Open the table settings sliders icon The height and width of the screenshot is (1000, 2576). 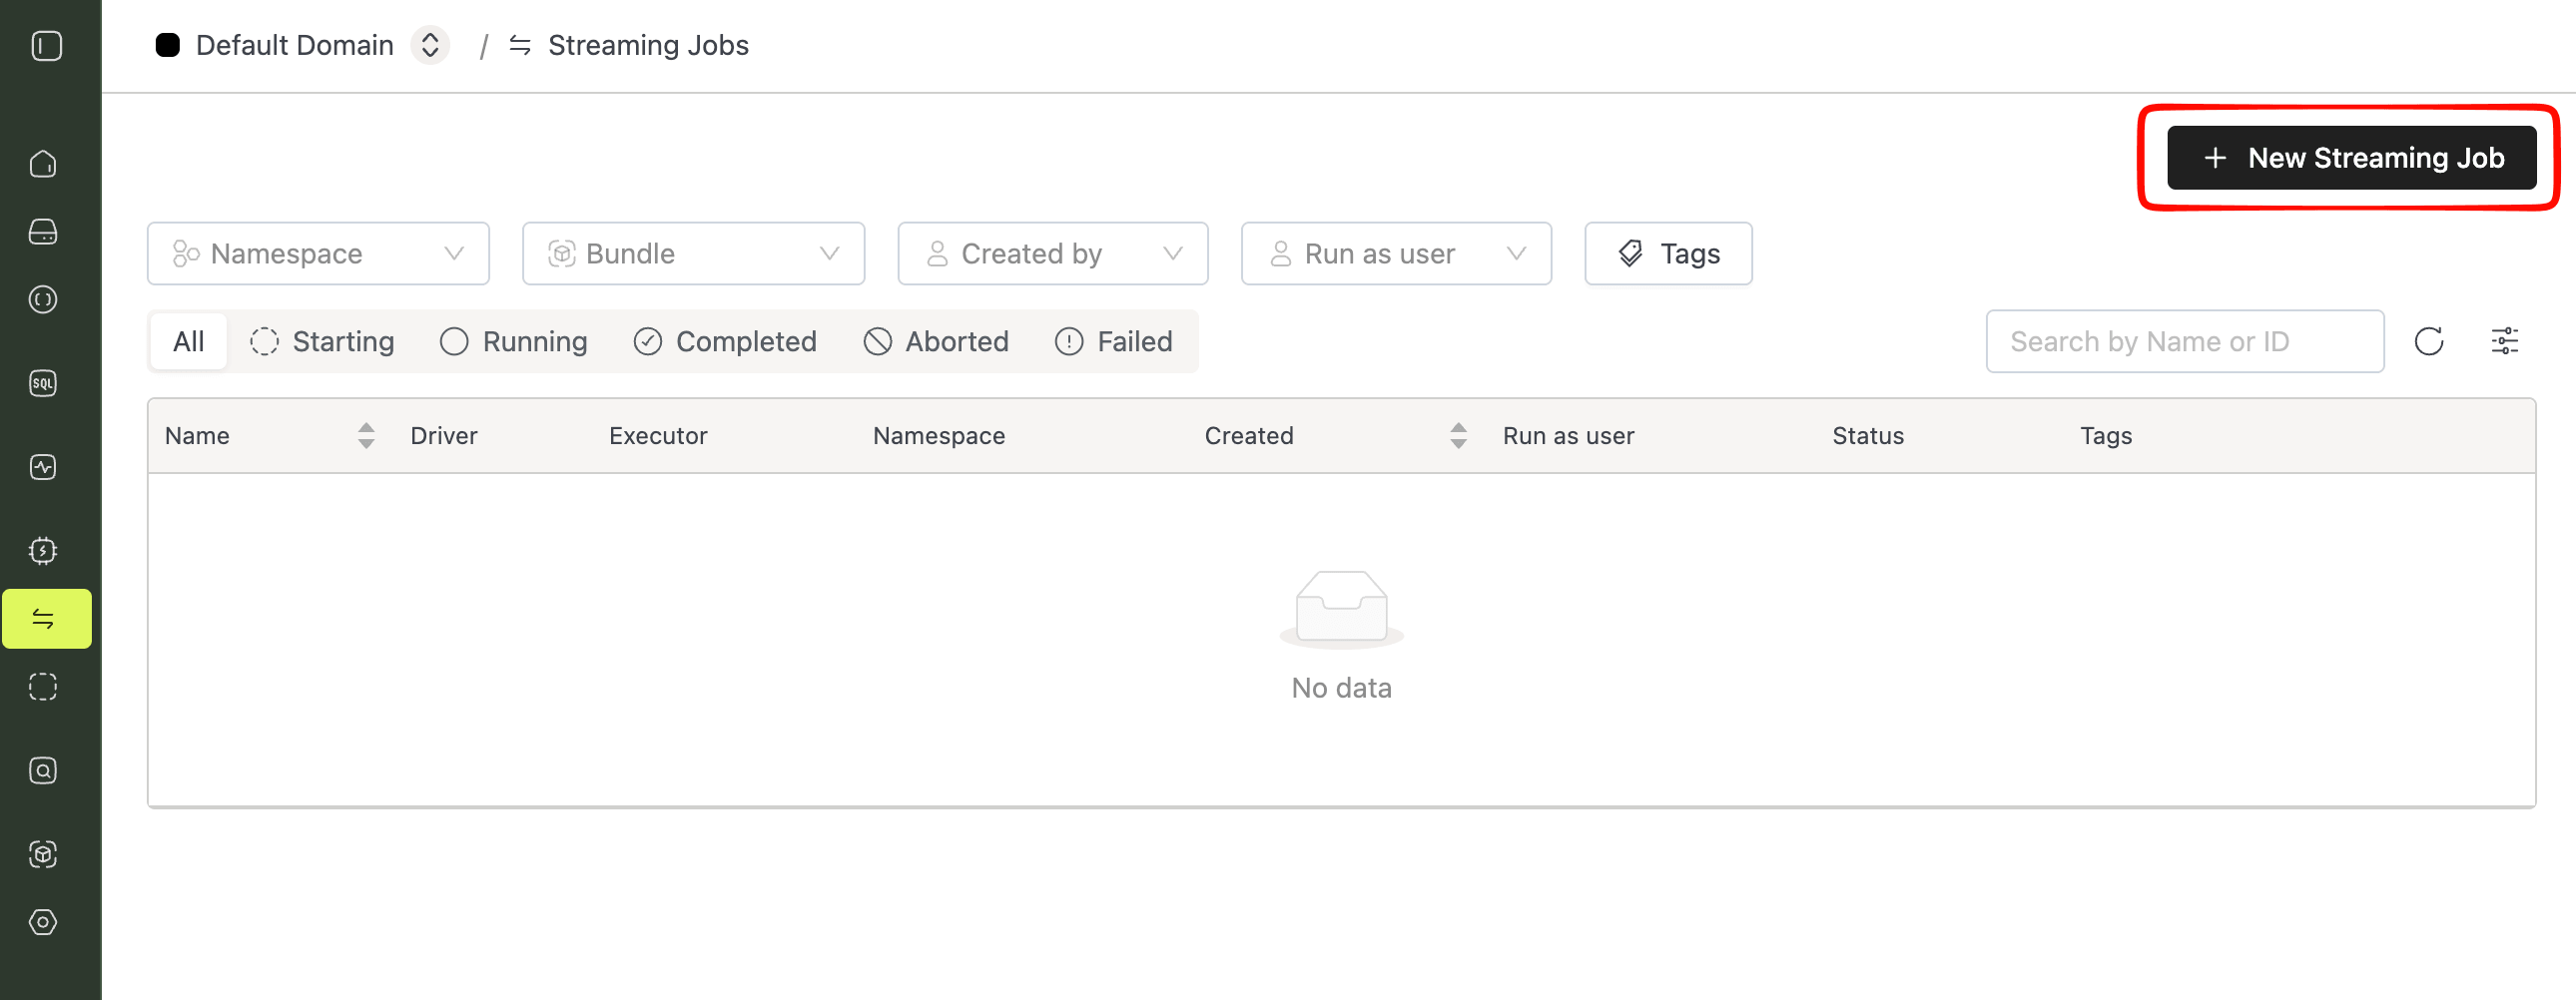click(x=2504, y=341)
